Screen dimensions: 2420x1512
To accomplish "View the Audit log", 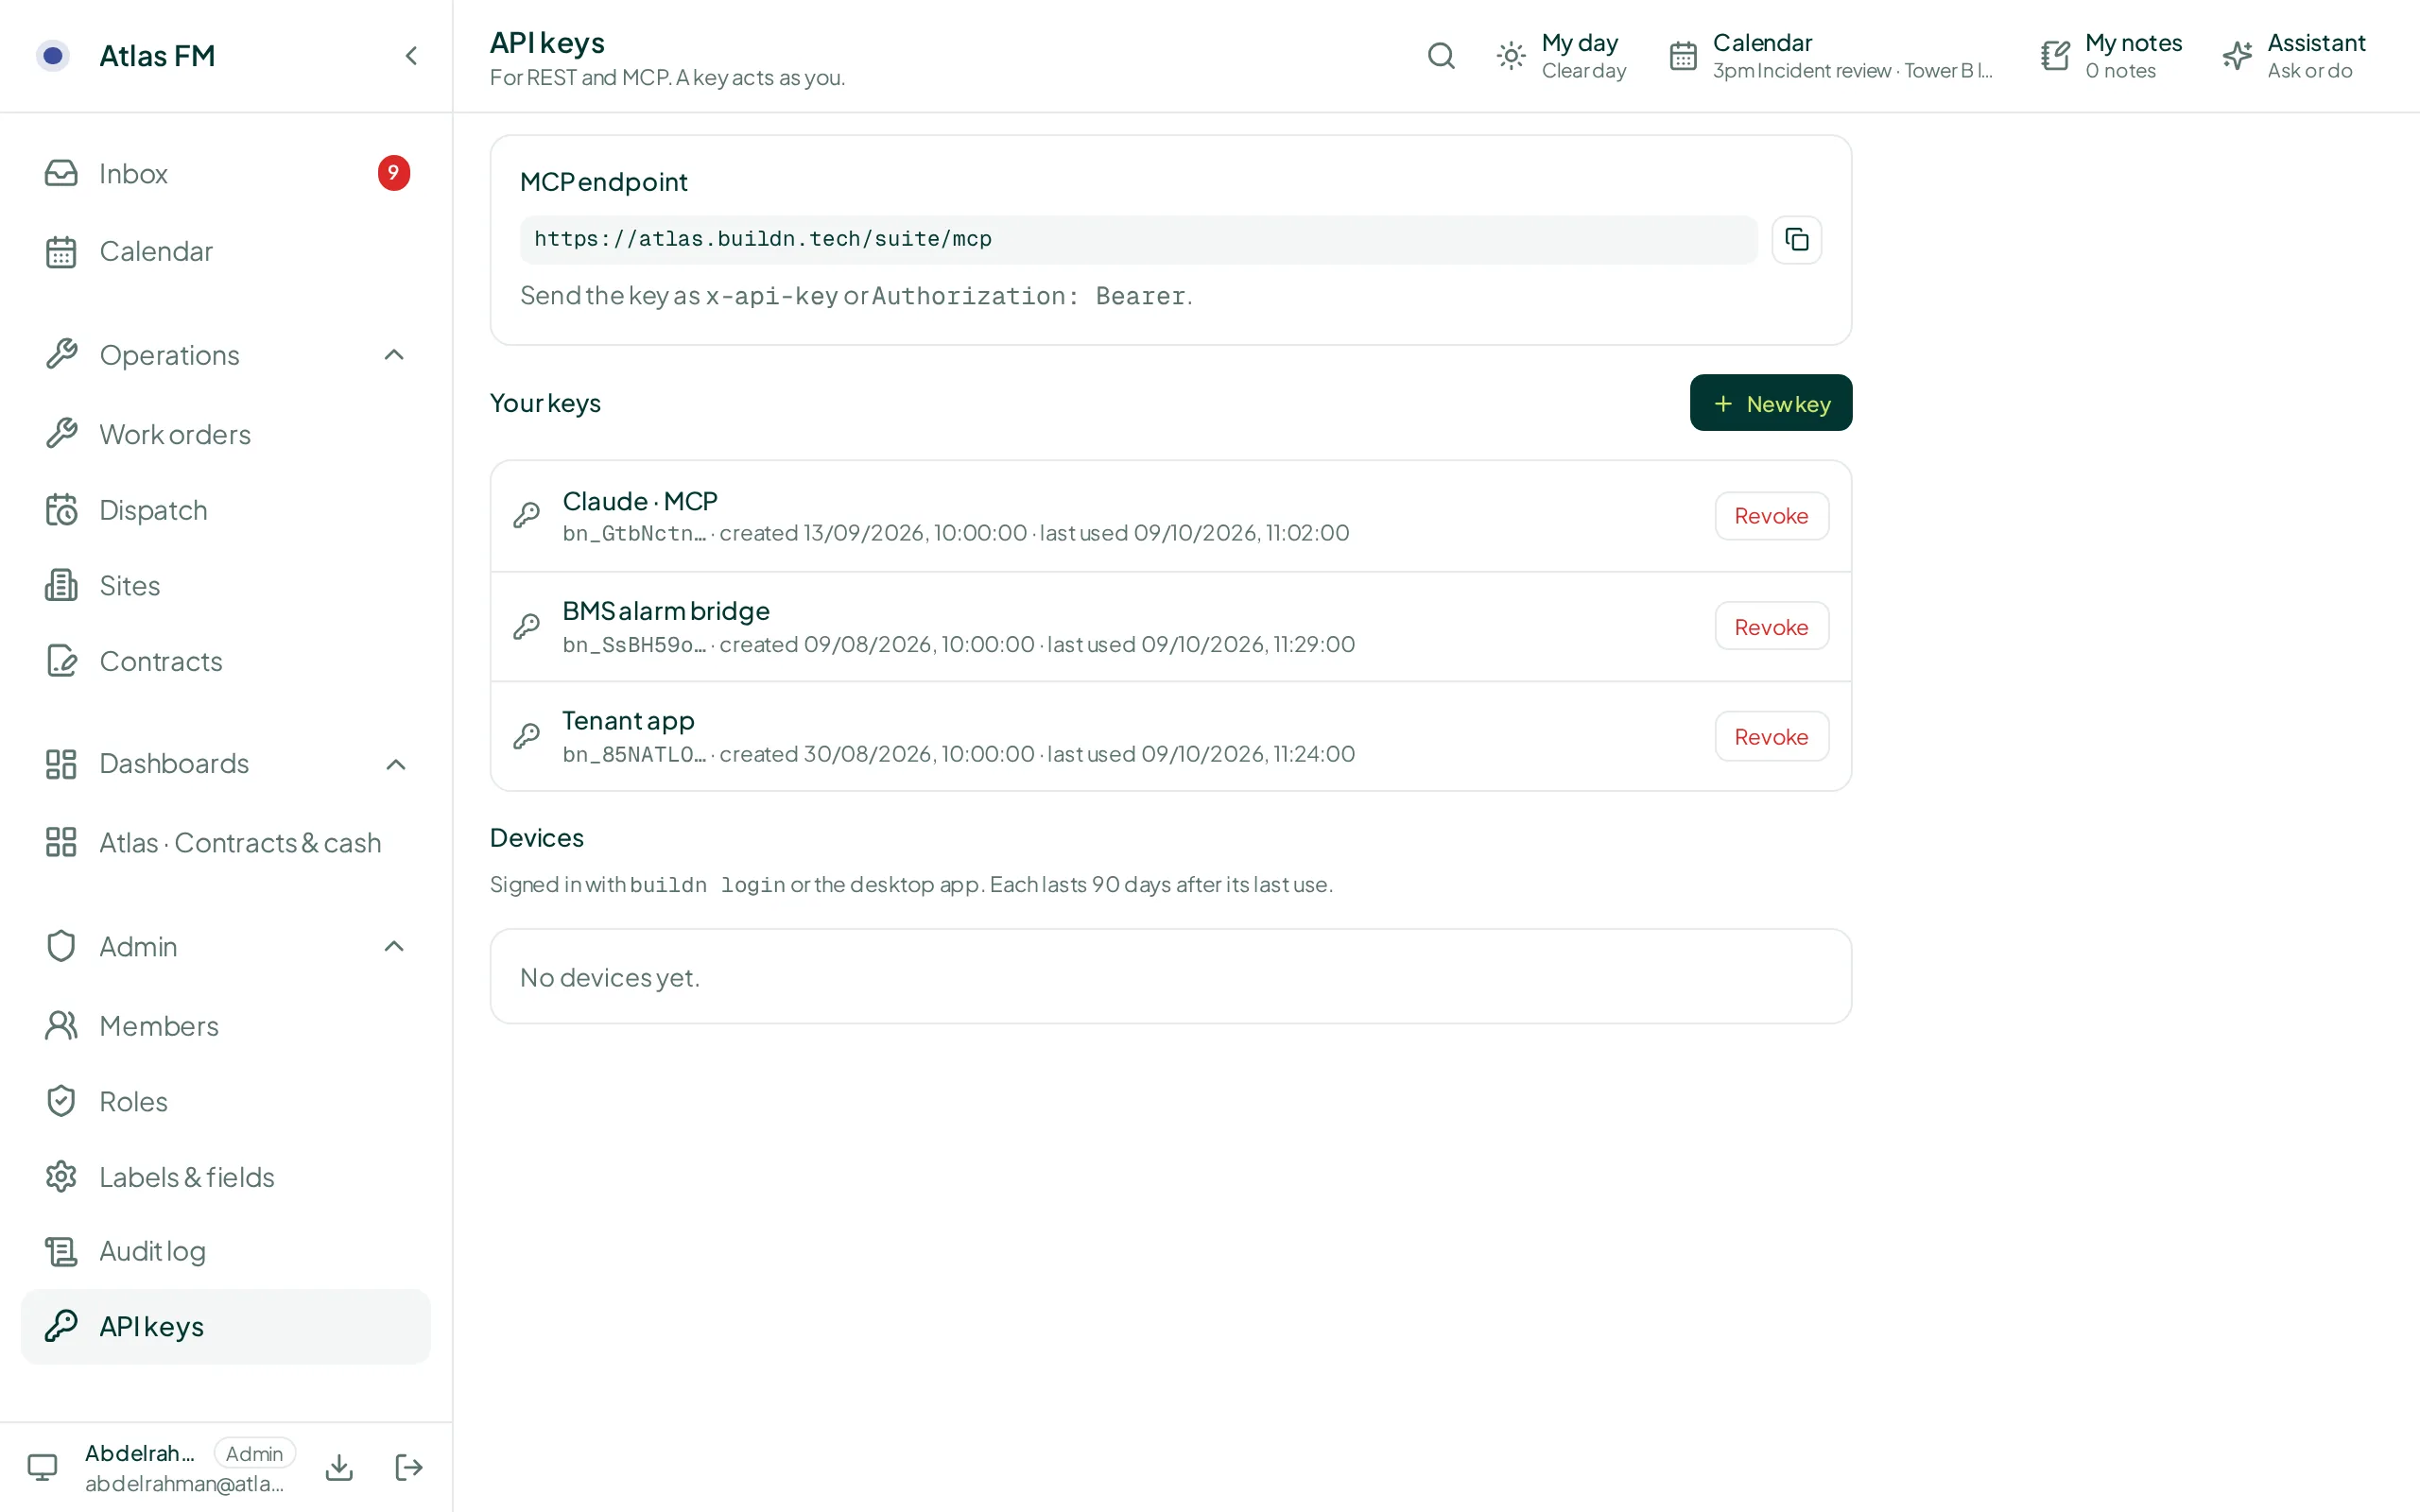I will click(x=226, y=1252).
